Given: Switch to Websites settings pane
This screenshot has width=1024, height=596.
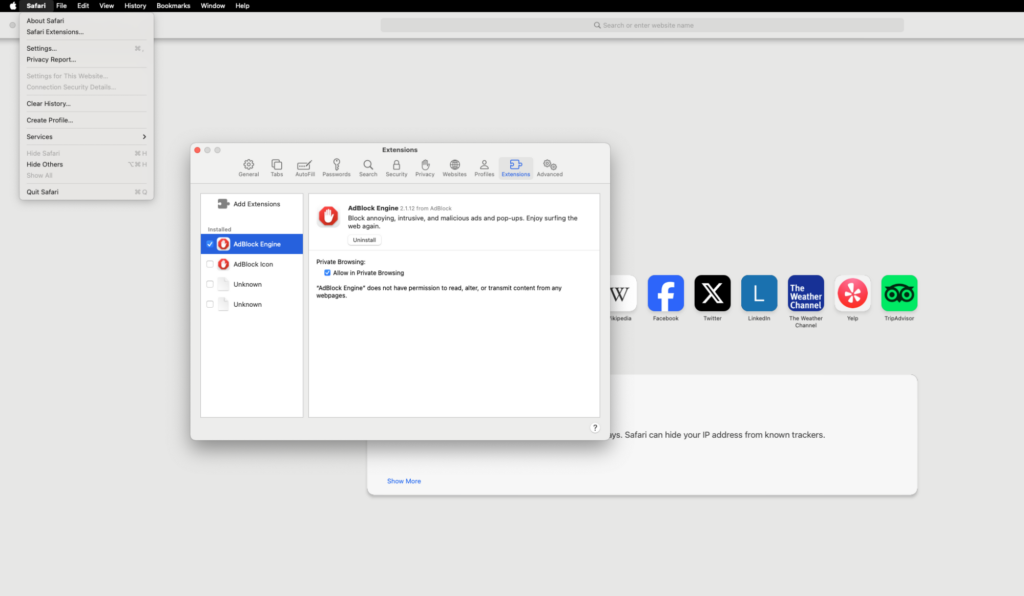Looking at the screenshot, I should point(455,168).
